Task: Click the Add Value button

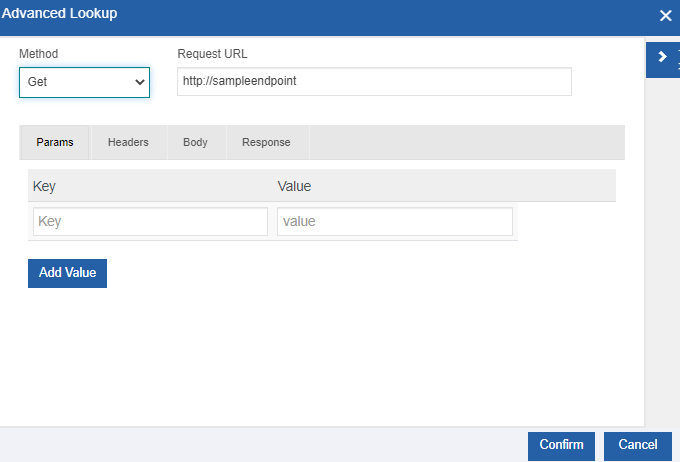Action: (67, 273)
